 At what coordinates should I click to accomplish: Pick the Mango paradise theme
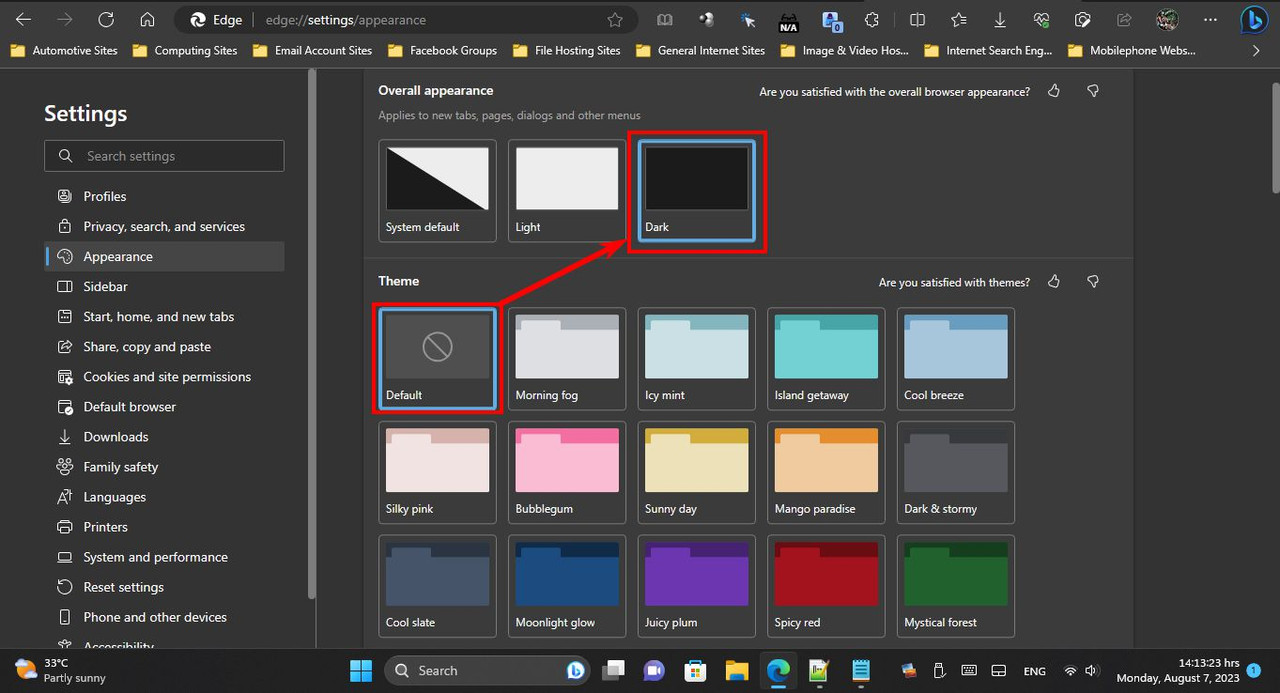(826, 472)
